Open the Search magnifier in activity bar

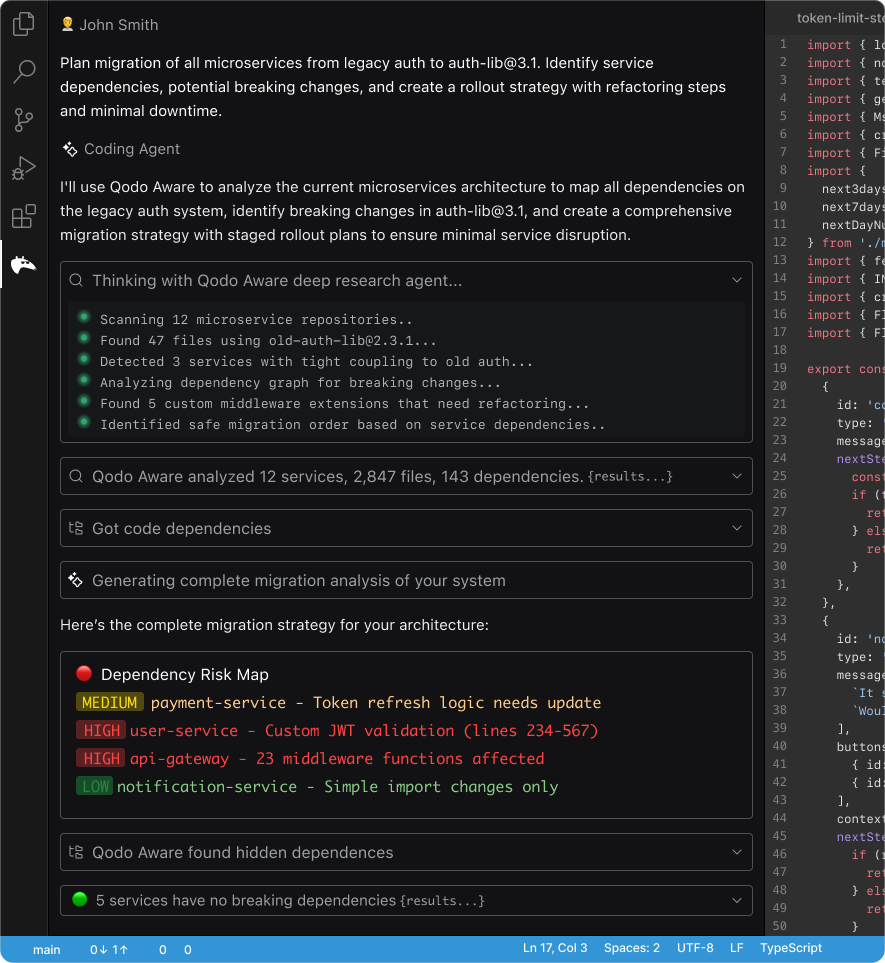pos(23,71)
